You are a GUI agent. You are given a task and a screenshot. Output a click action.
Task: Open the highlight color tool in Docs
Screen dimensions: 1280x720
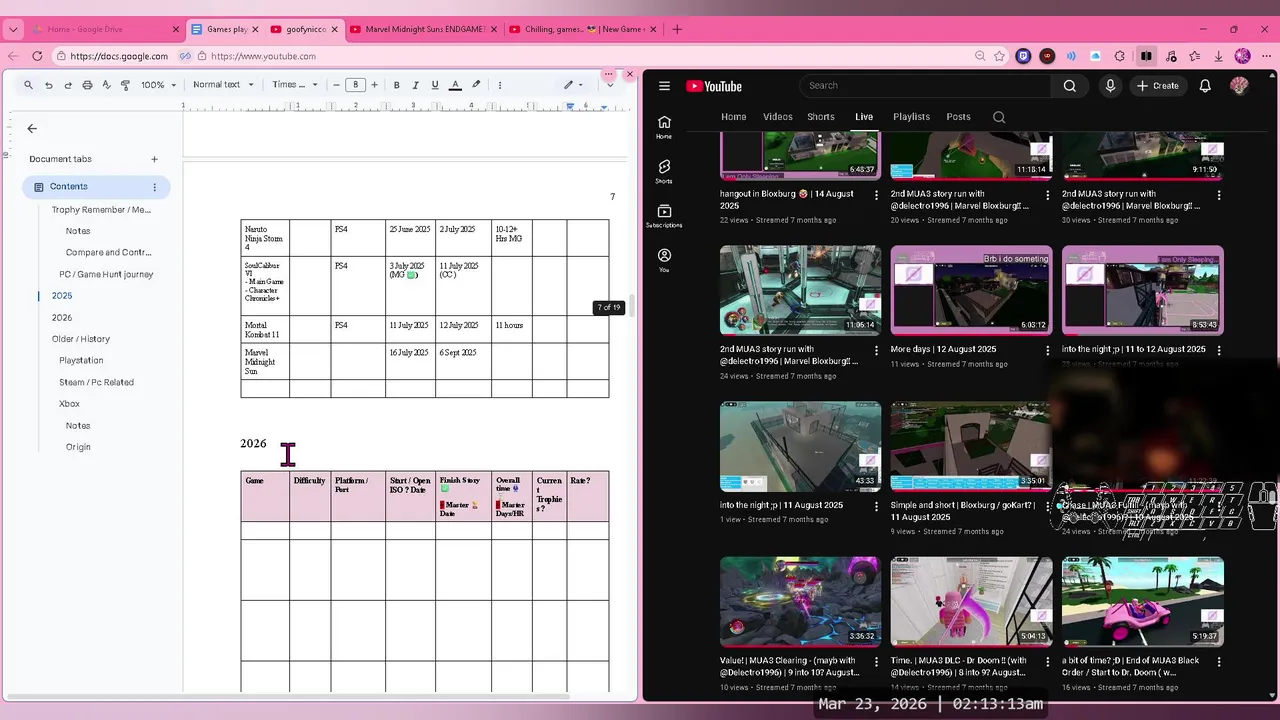pyautogui.click(x=476, y=85)
